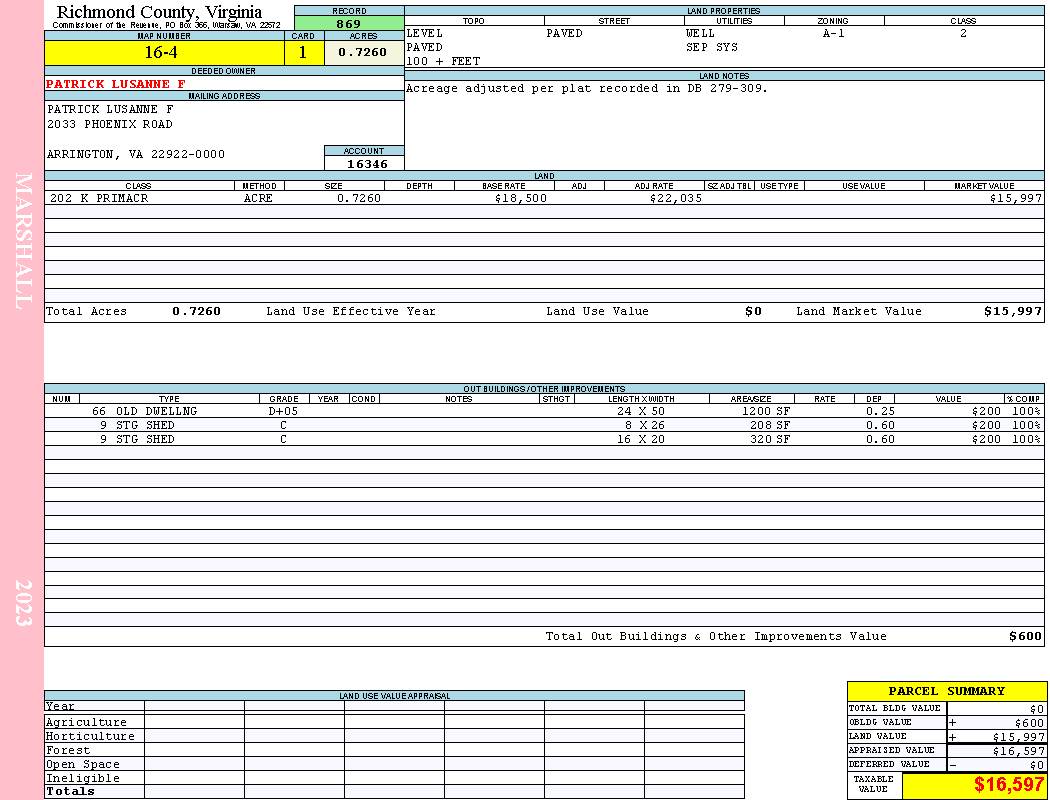Click the LAND USE VALUE APPRAISAL header

[x=394, y=696]
